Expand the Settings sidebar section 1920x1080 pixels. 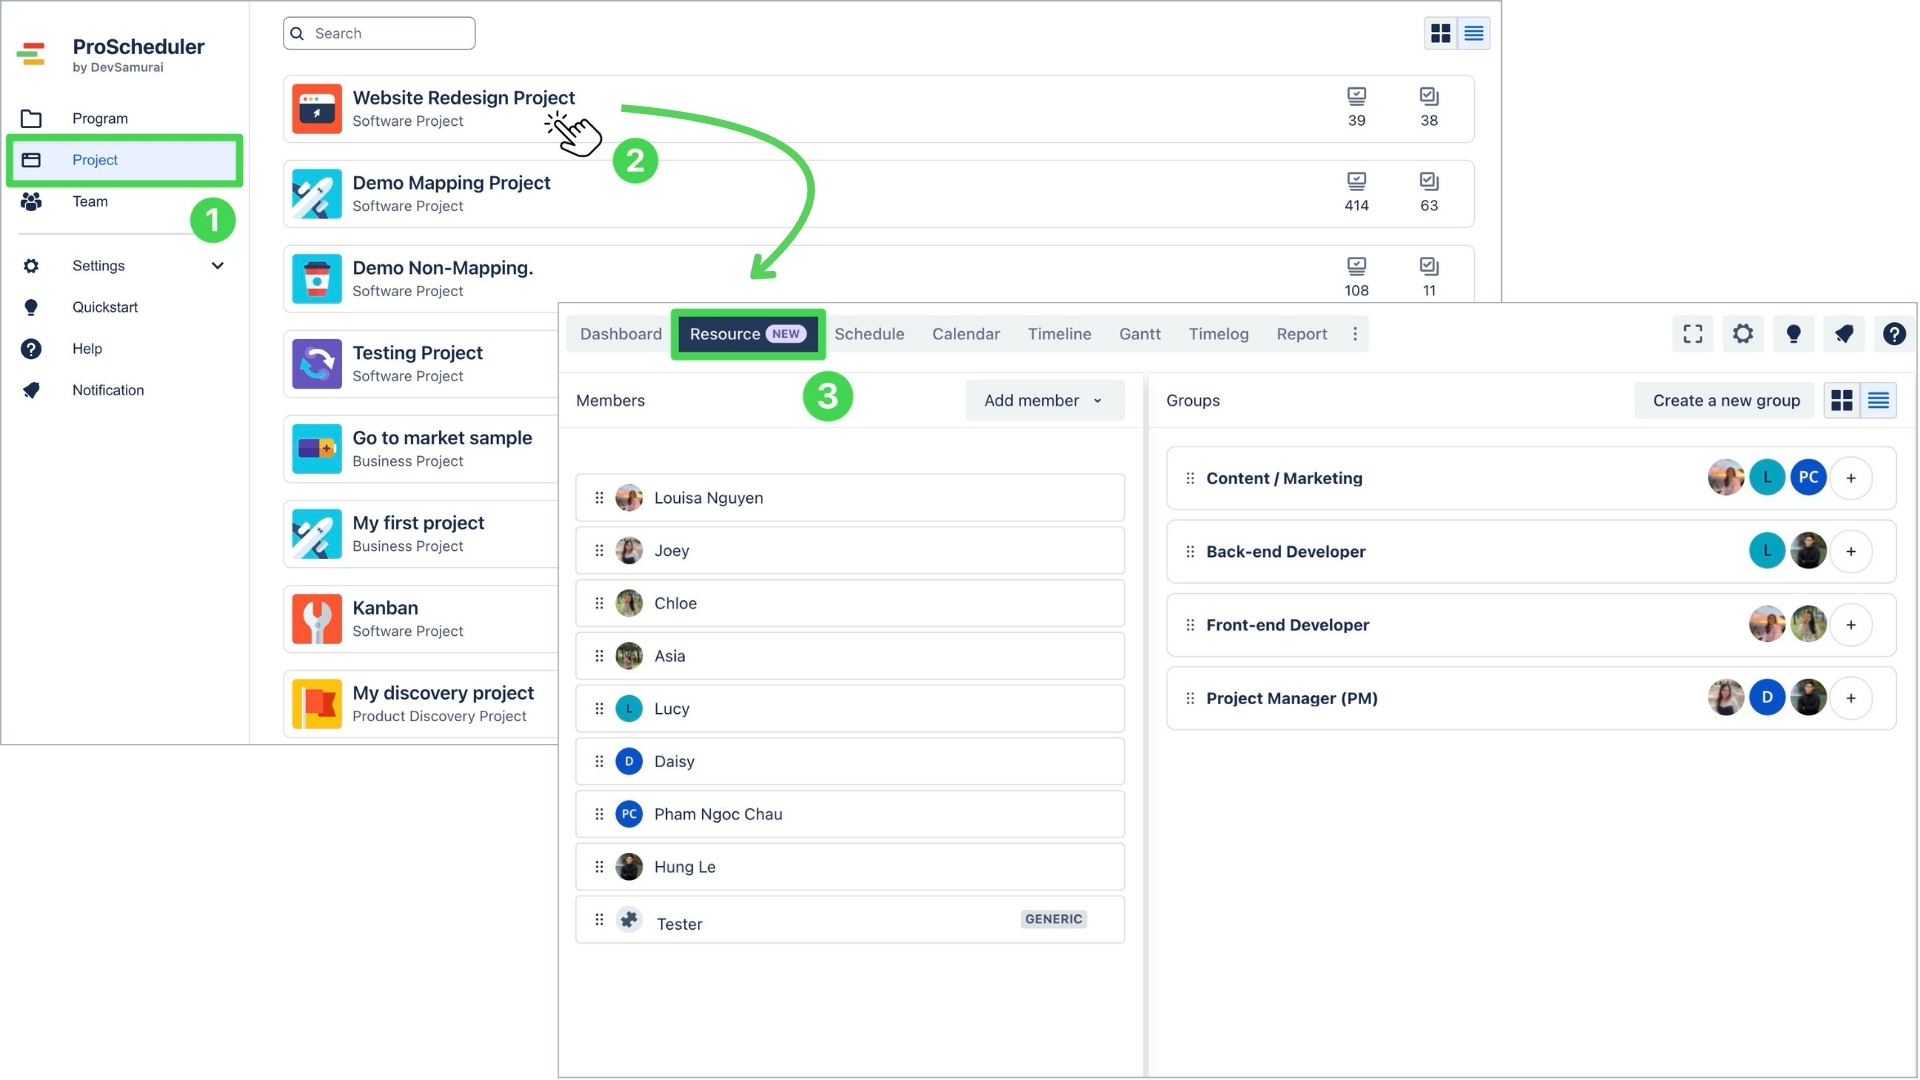[x=217, y=266]
